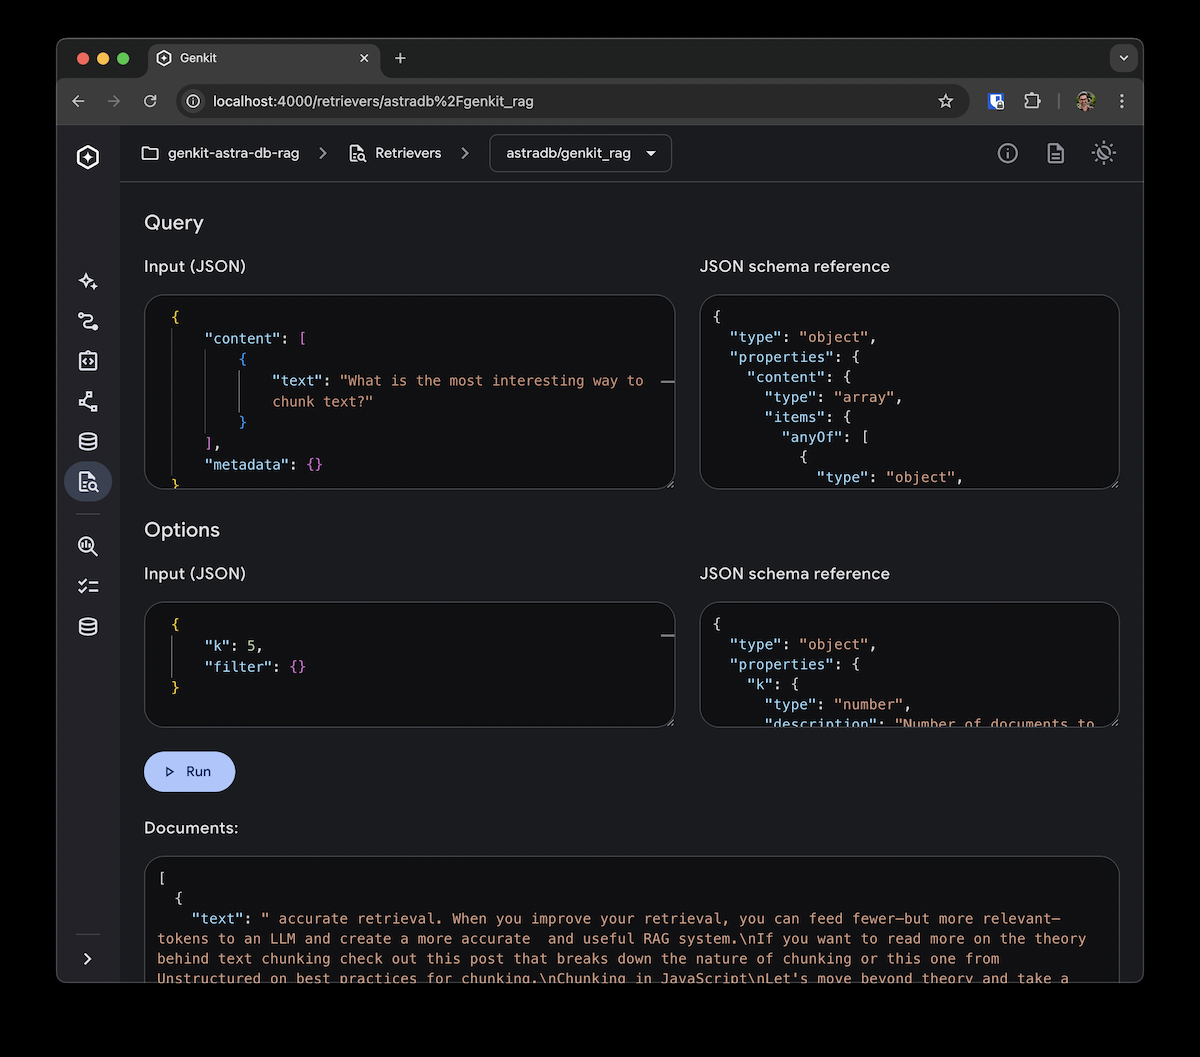Open the astradb/genkit_rag retriever dropdown
The image size is (1200, 1057).
pos(580,153)
